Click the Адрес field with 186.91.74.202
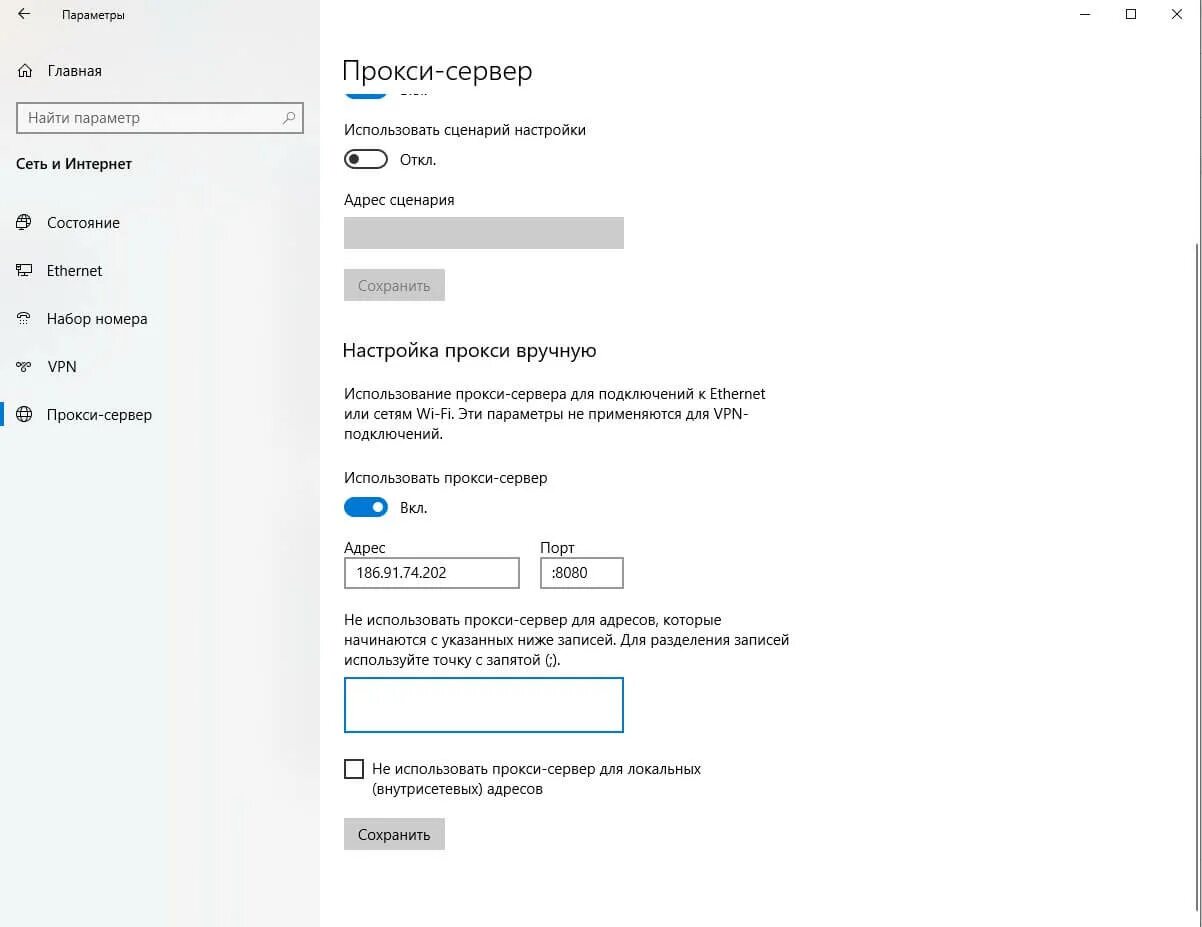1202x927 pixels. tap(432, 573)
